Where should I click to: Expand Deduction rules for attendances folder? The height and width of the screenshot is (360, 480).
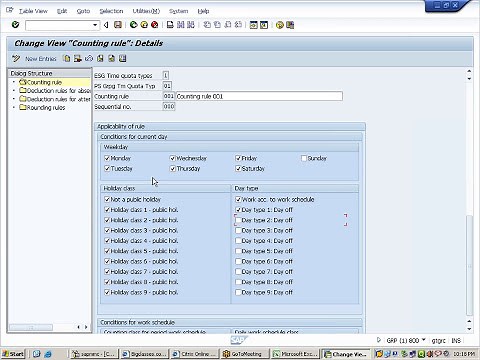point(23,99)
